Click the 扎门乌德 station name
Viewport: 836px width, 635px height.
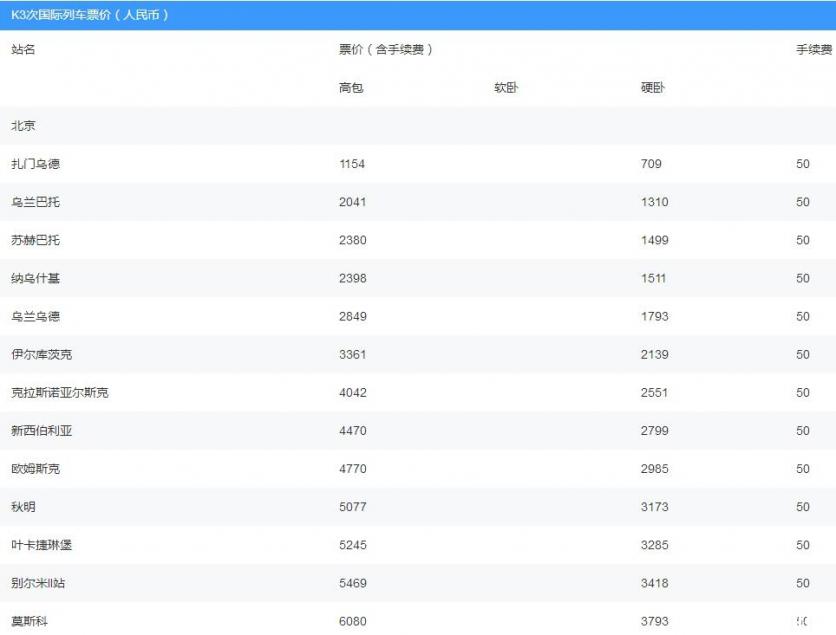click(36, 164)
